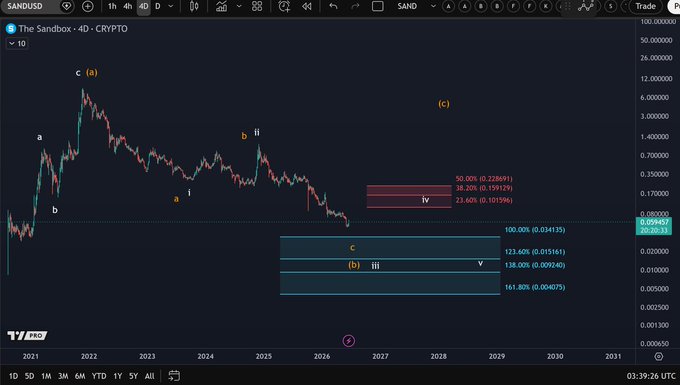Select the 23.60% (0.101596) Fibonacci level label
This screenshot has width=680, height=385.
484,200
